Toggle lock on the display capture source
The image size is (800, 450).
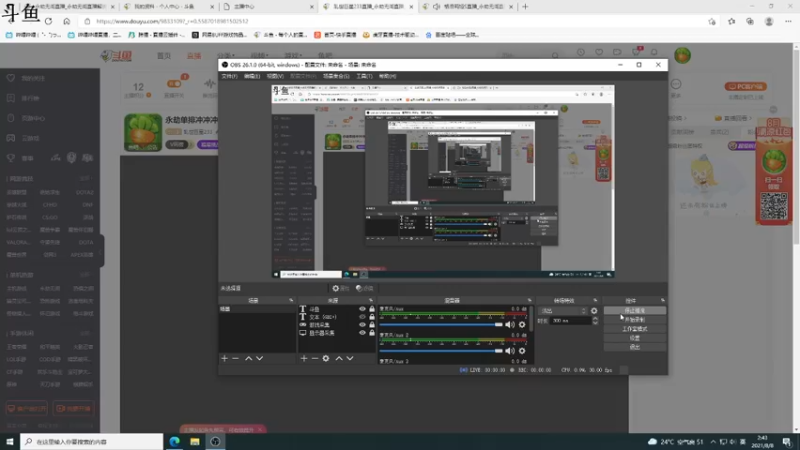(x=372, y=333)
